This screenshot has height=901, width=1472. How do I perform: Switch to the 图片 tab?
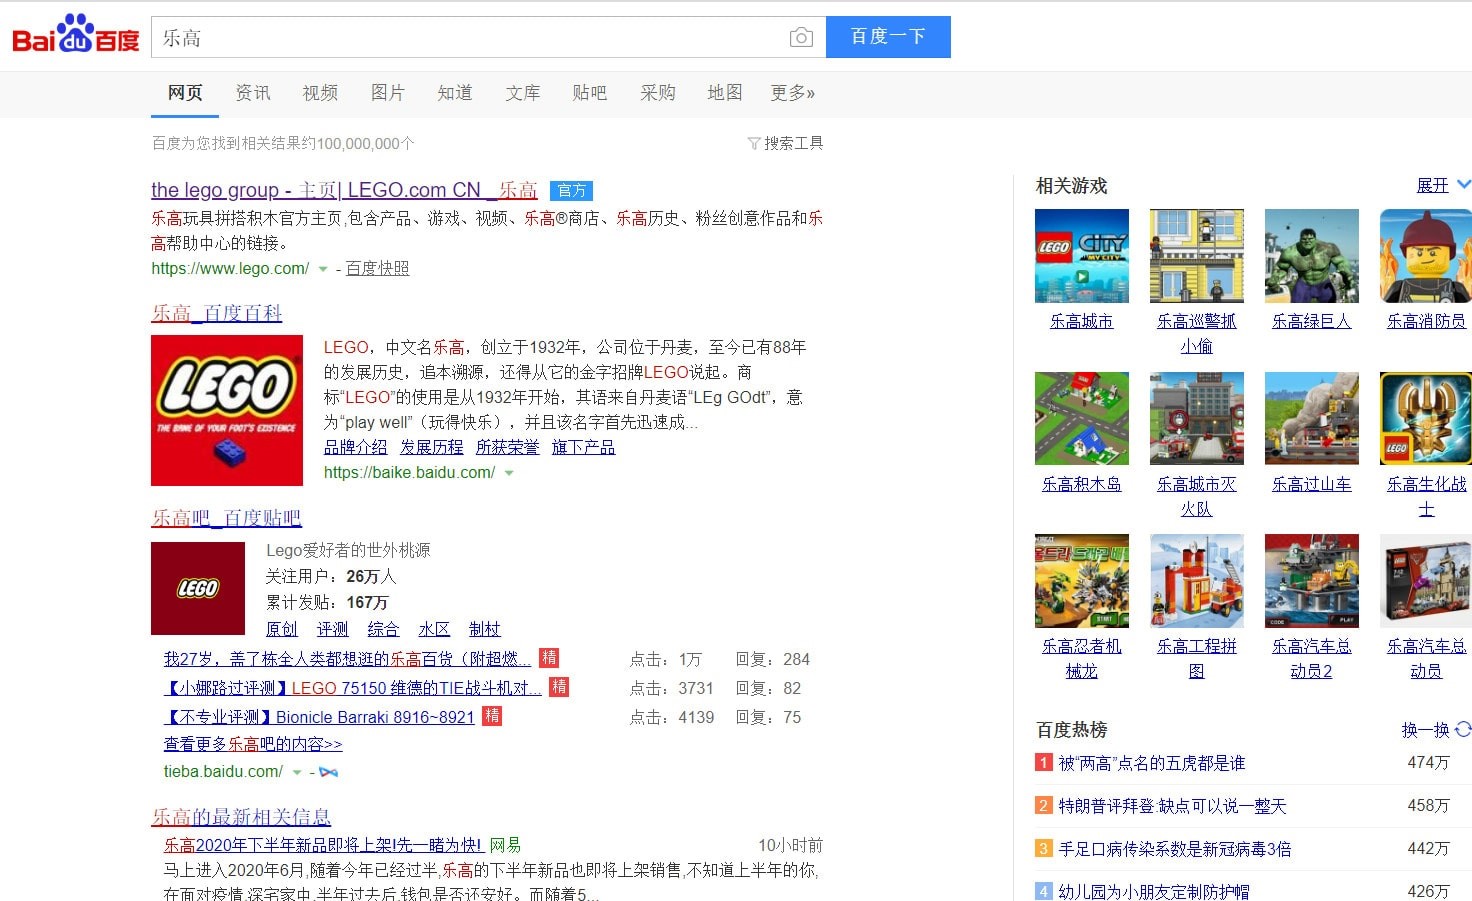pyautogui.click(x=387, y=93)
